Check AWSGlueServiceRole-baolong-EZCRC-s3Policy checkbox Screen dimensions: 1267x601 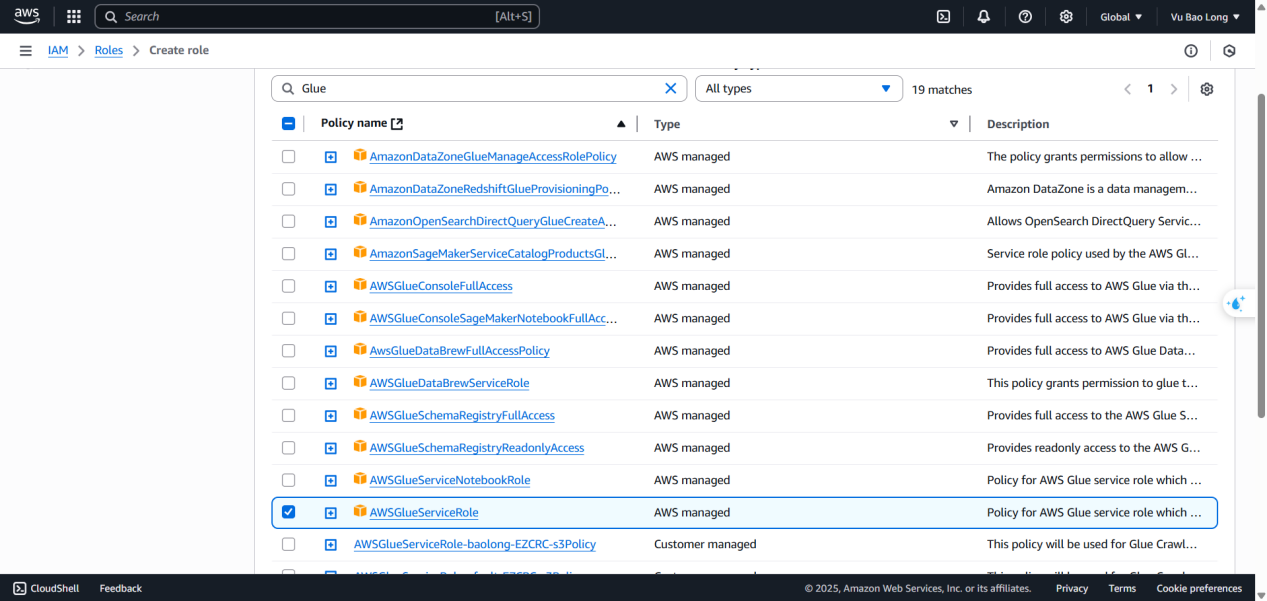[289, 544]
